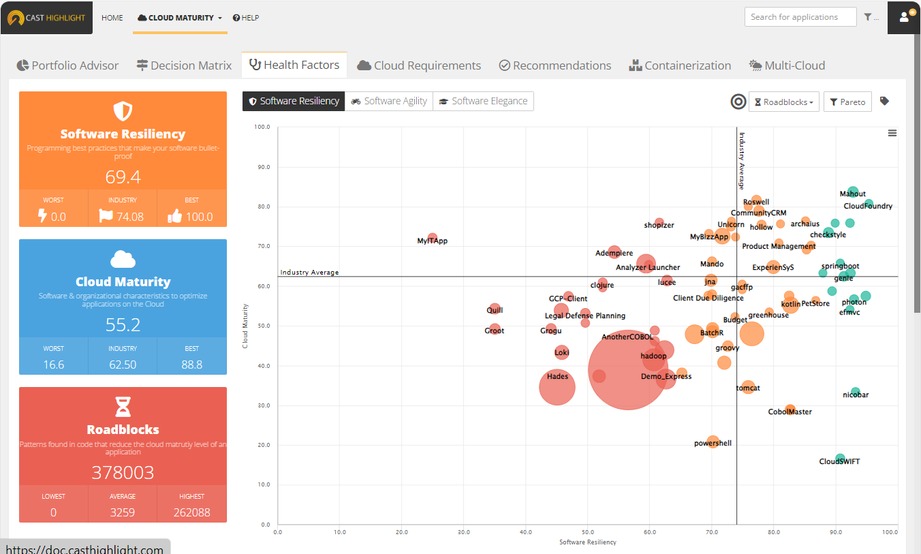Click the Mahout data point
This screenshot has height=554, width=921.
(x=853, y=192)
